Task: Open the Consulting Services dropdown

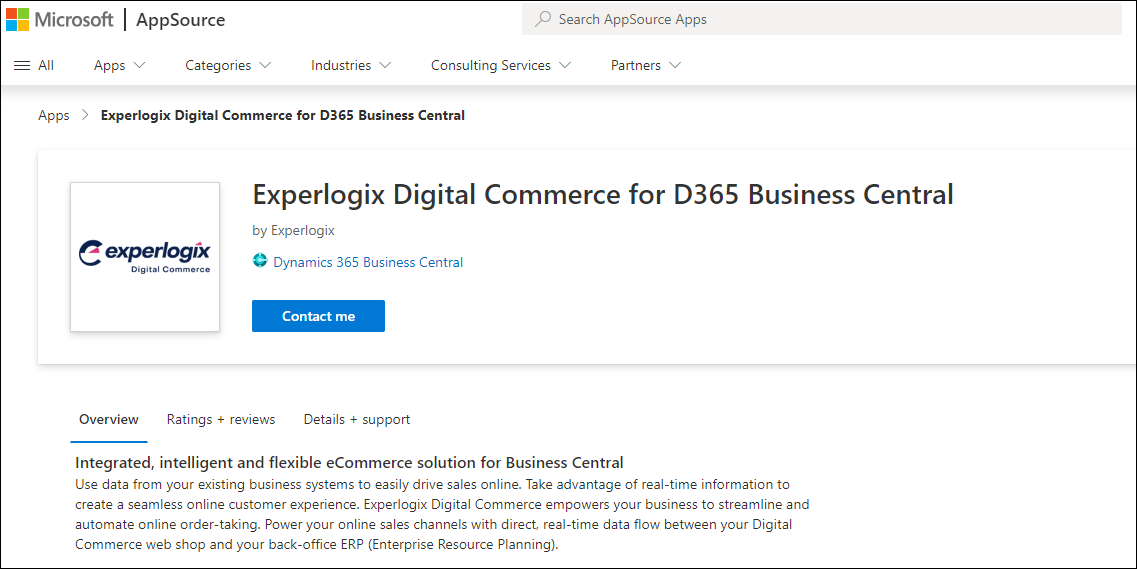Action: (x=500, y=65)
